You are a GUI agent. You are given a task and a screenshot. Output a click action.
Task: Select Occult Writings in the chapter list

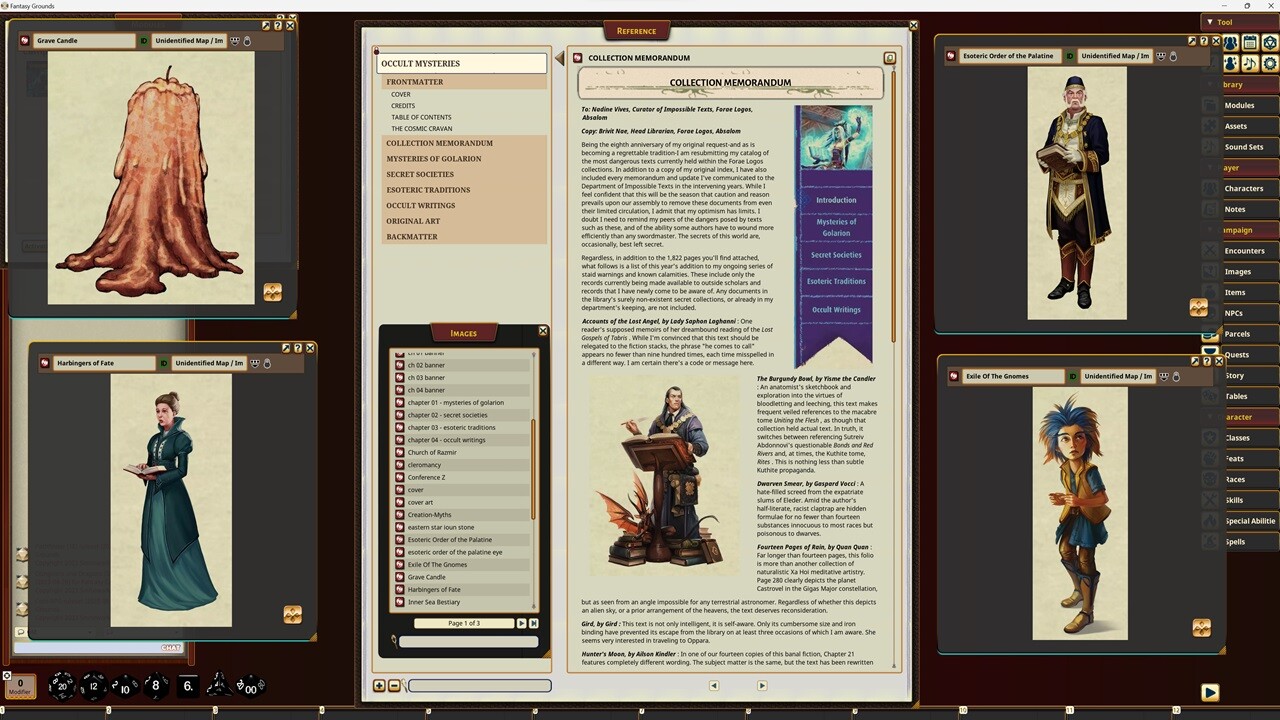[420, 205]
